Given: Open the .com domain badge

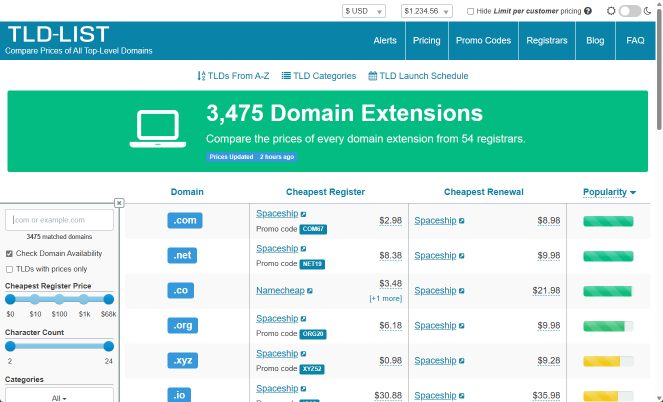Looking at the screenshot, I should tap(185, 221).
